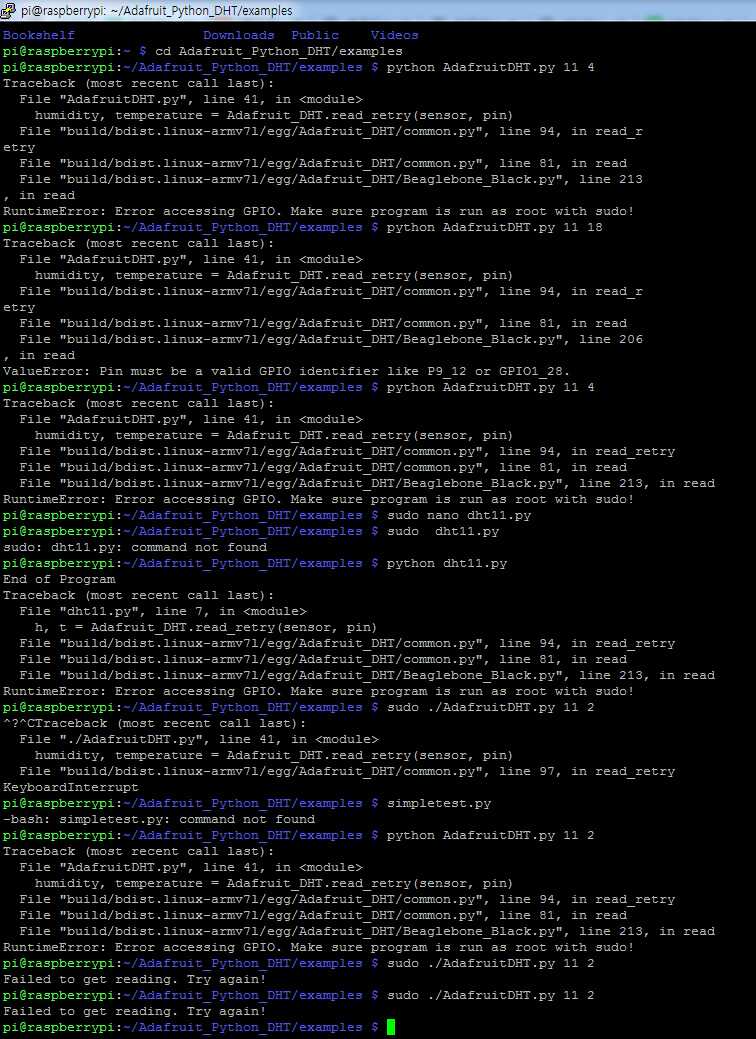
Task: Click the 'End of Program' output line
Action: 59,579
